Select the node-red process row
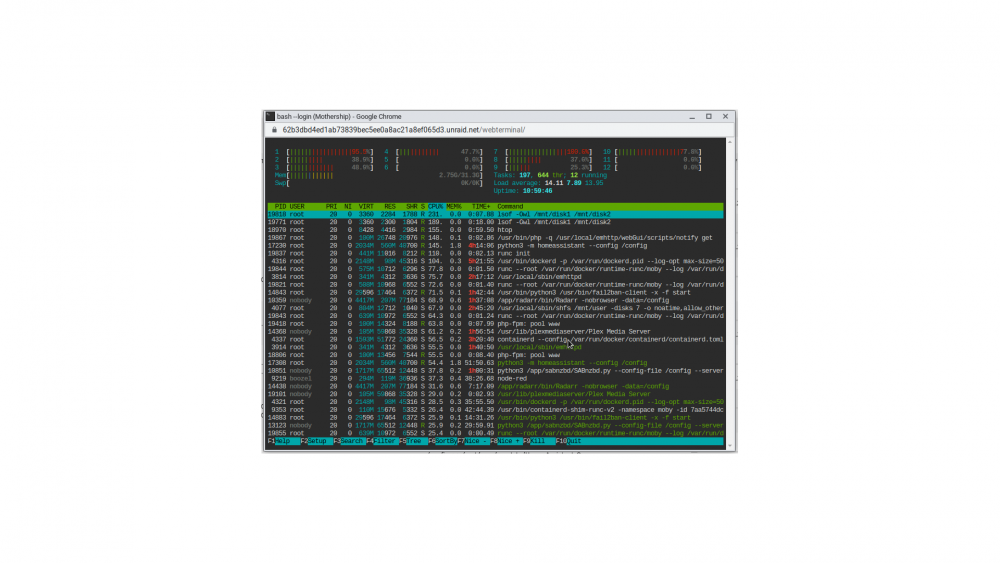The image size is (1000, 563). [x=496, y=378]
